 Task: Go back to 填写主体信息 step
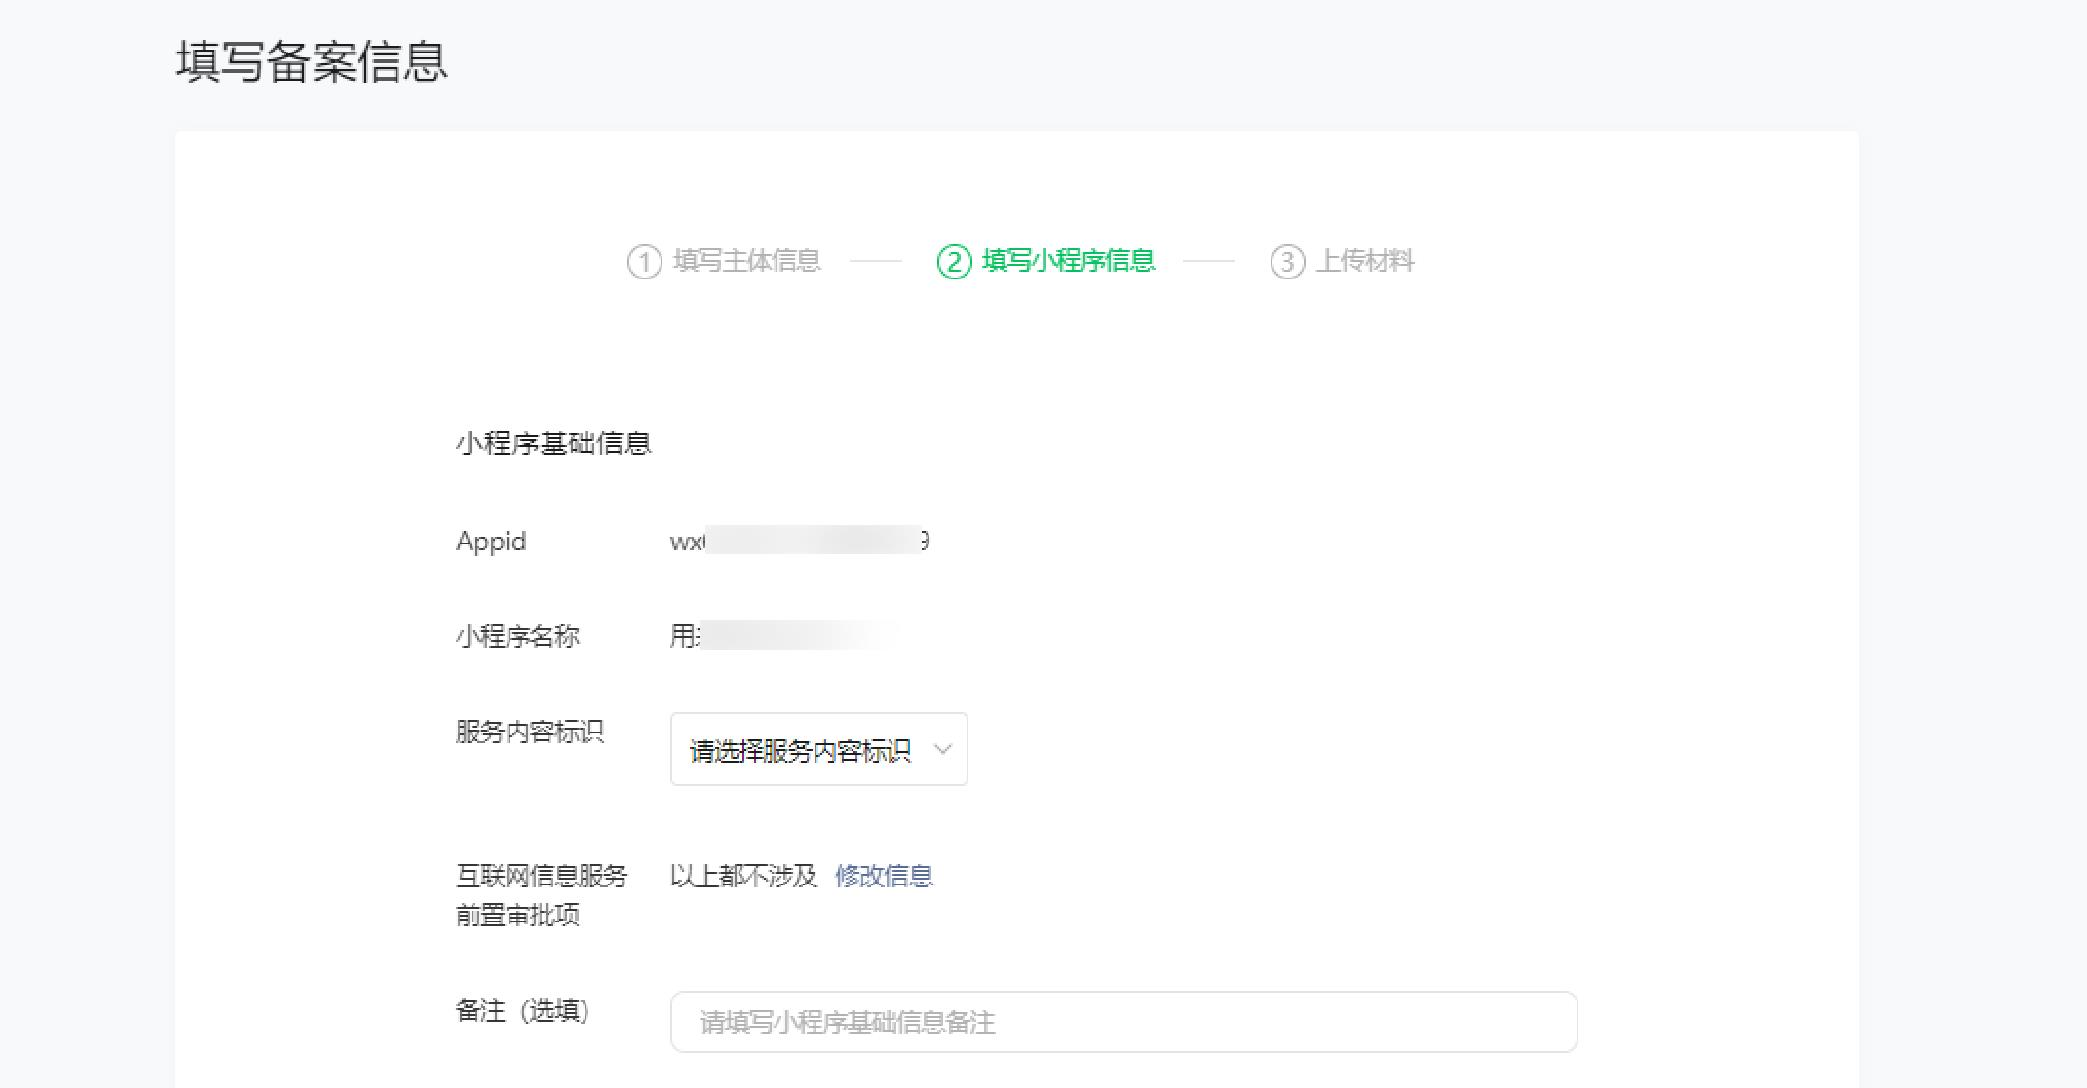(746, 261)
